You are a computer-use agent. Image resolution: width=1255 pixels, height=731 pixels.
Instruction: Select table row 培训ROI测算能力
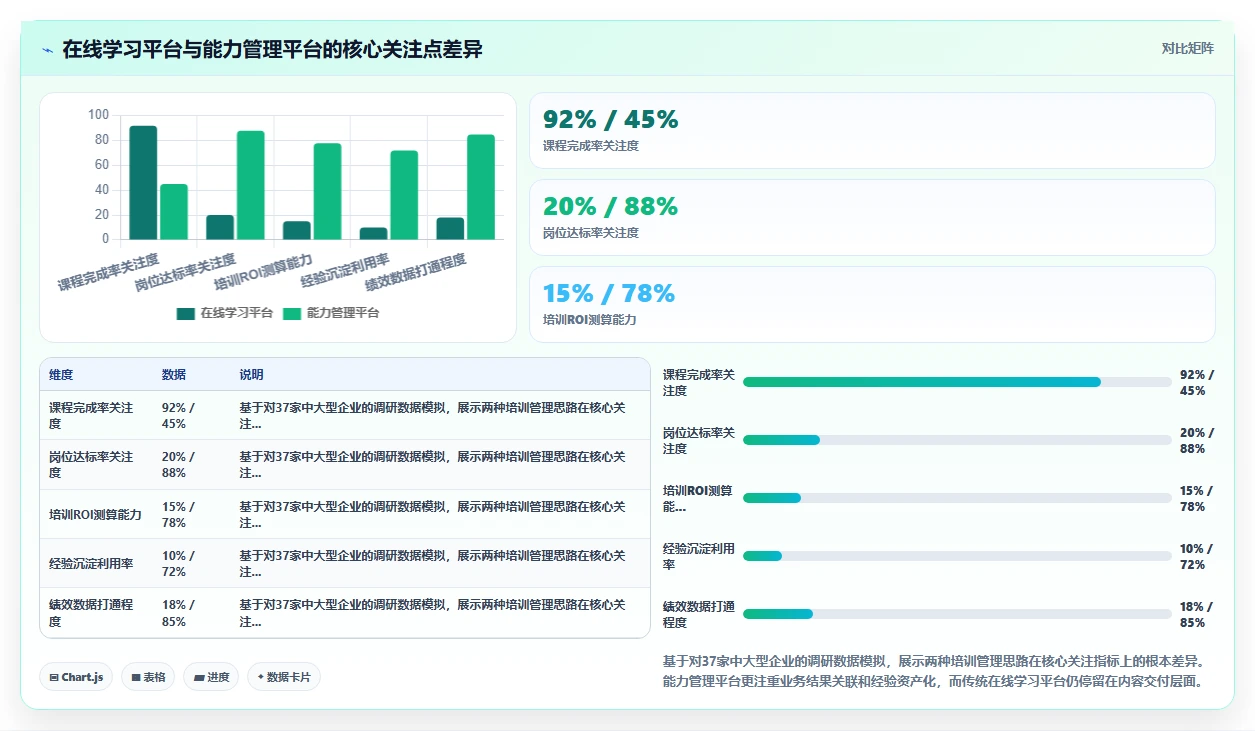pyautogui.click(x=345, y=514)
